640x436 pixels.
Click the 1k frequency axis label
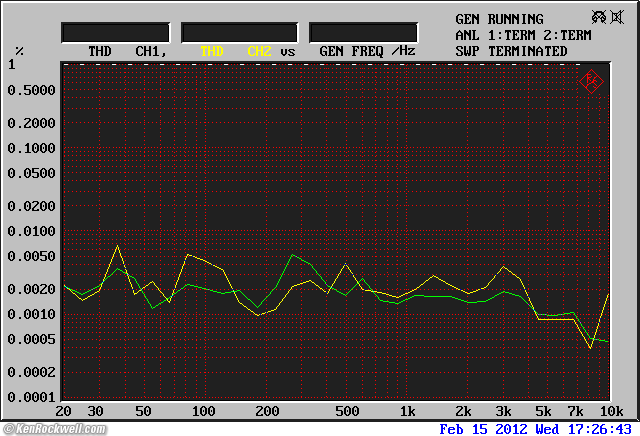[x=407, y=411]
